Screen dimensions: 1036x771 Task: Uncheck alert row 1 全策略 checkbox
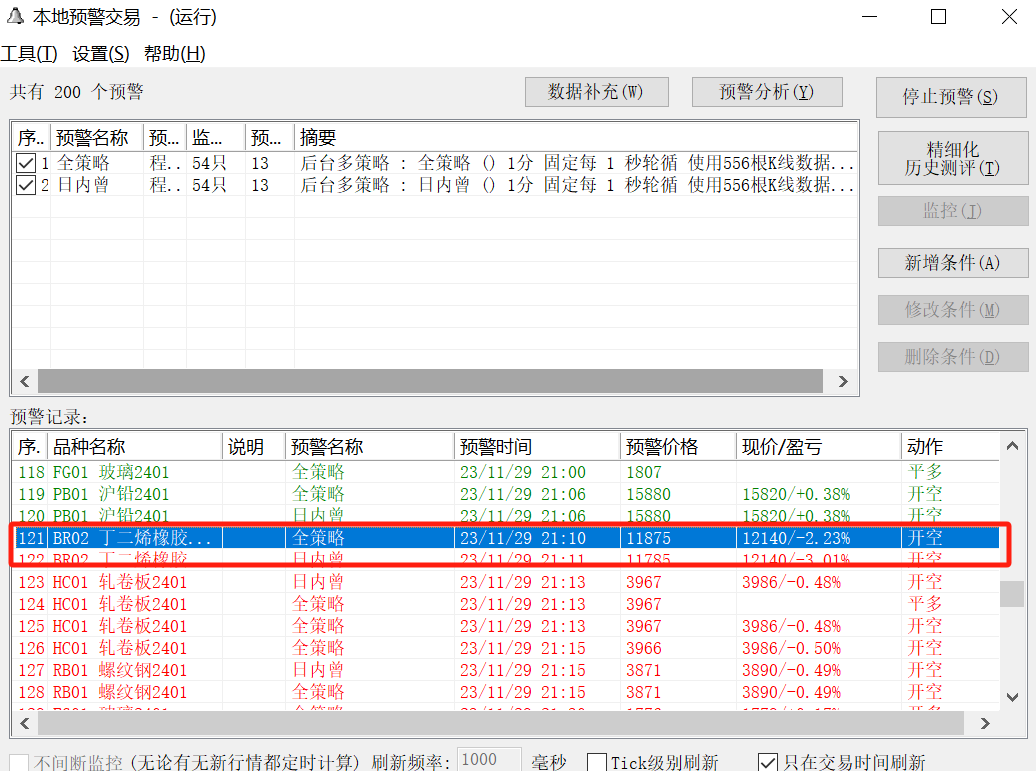click(x=26, y=163)
